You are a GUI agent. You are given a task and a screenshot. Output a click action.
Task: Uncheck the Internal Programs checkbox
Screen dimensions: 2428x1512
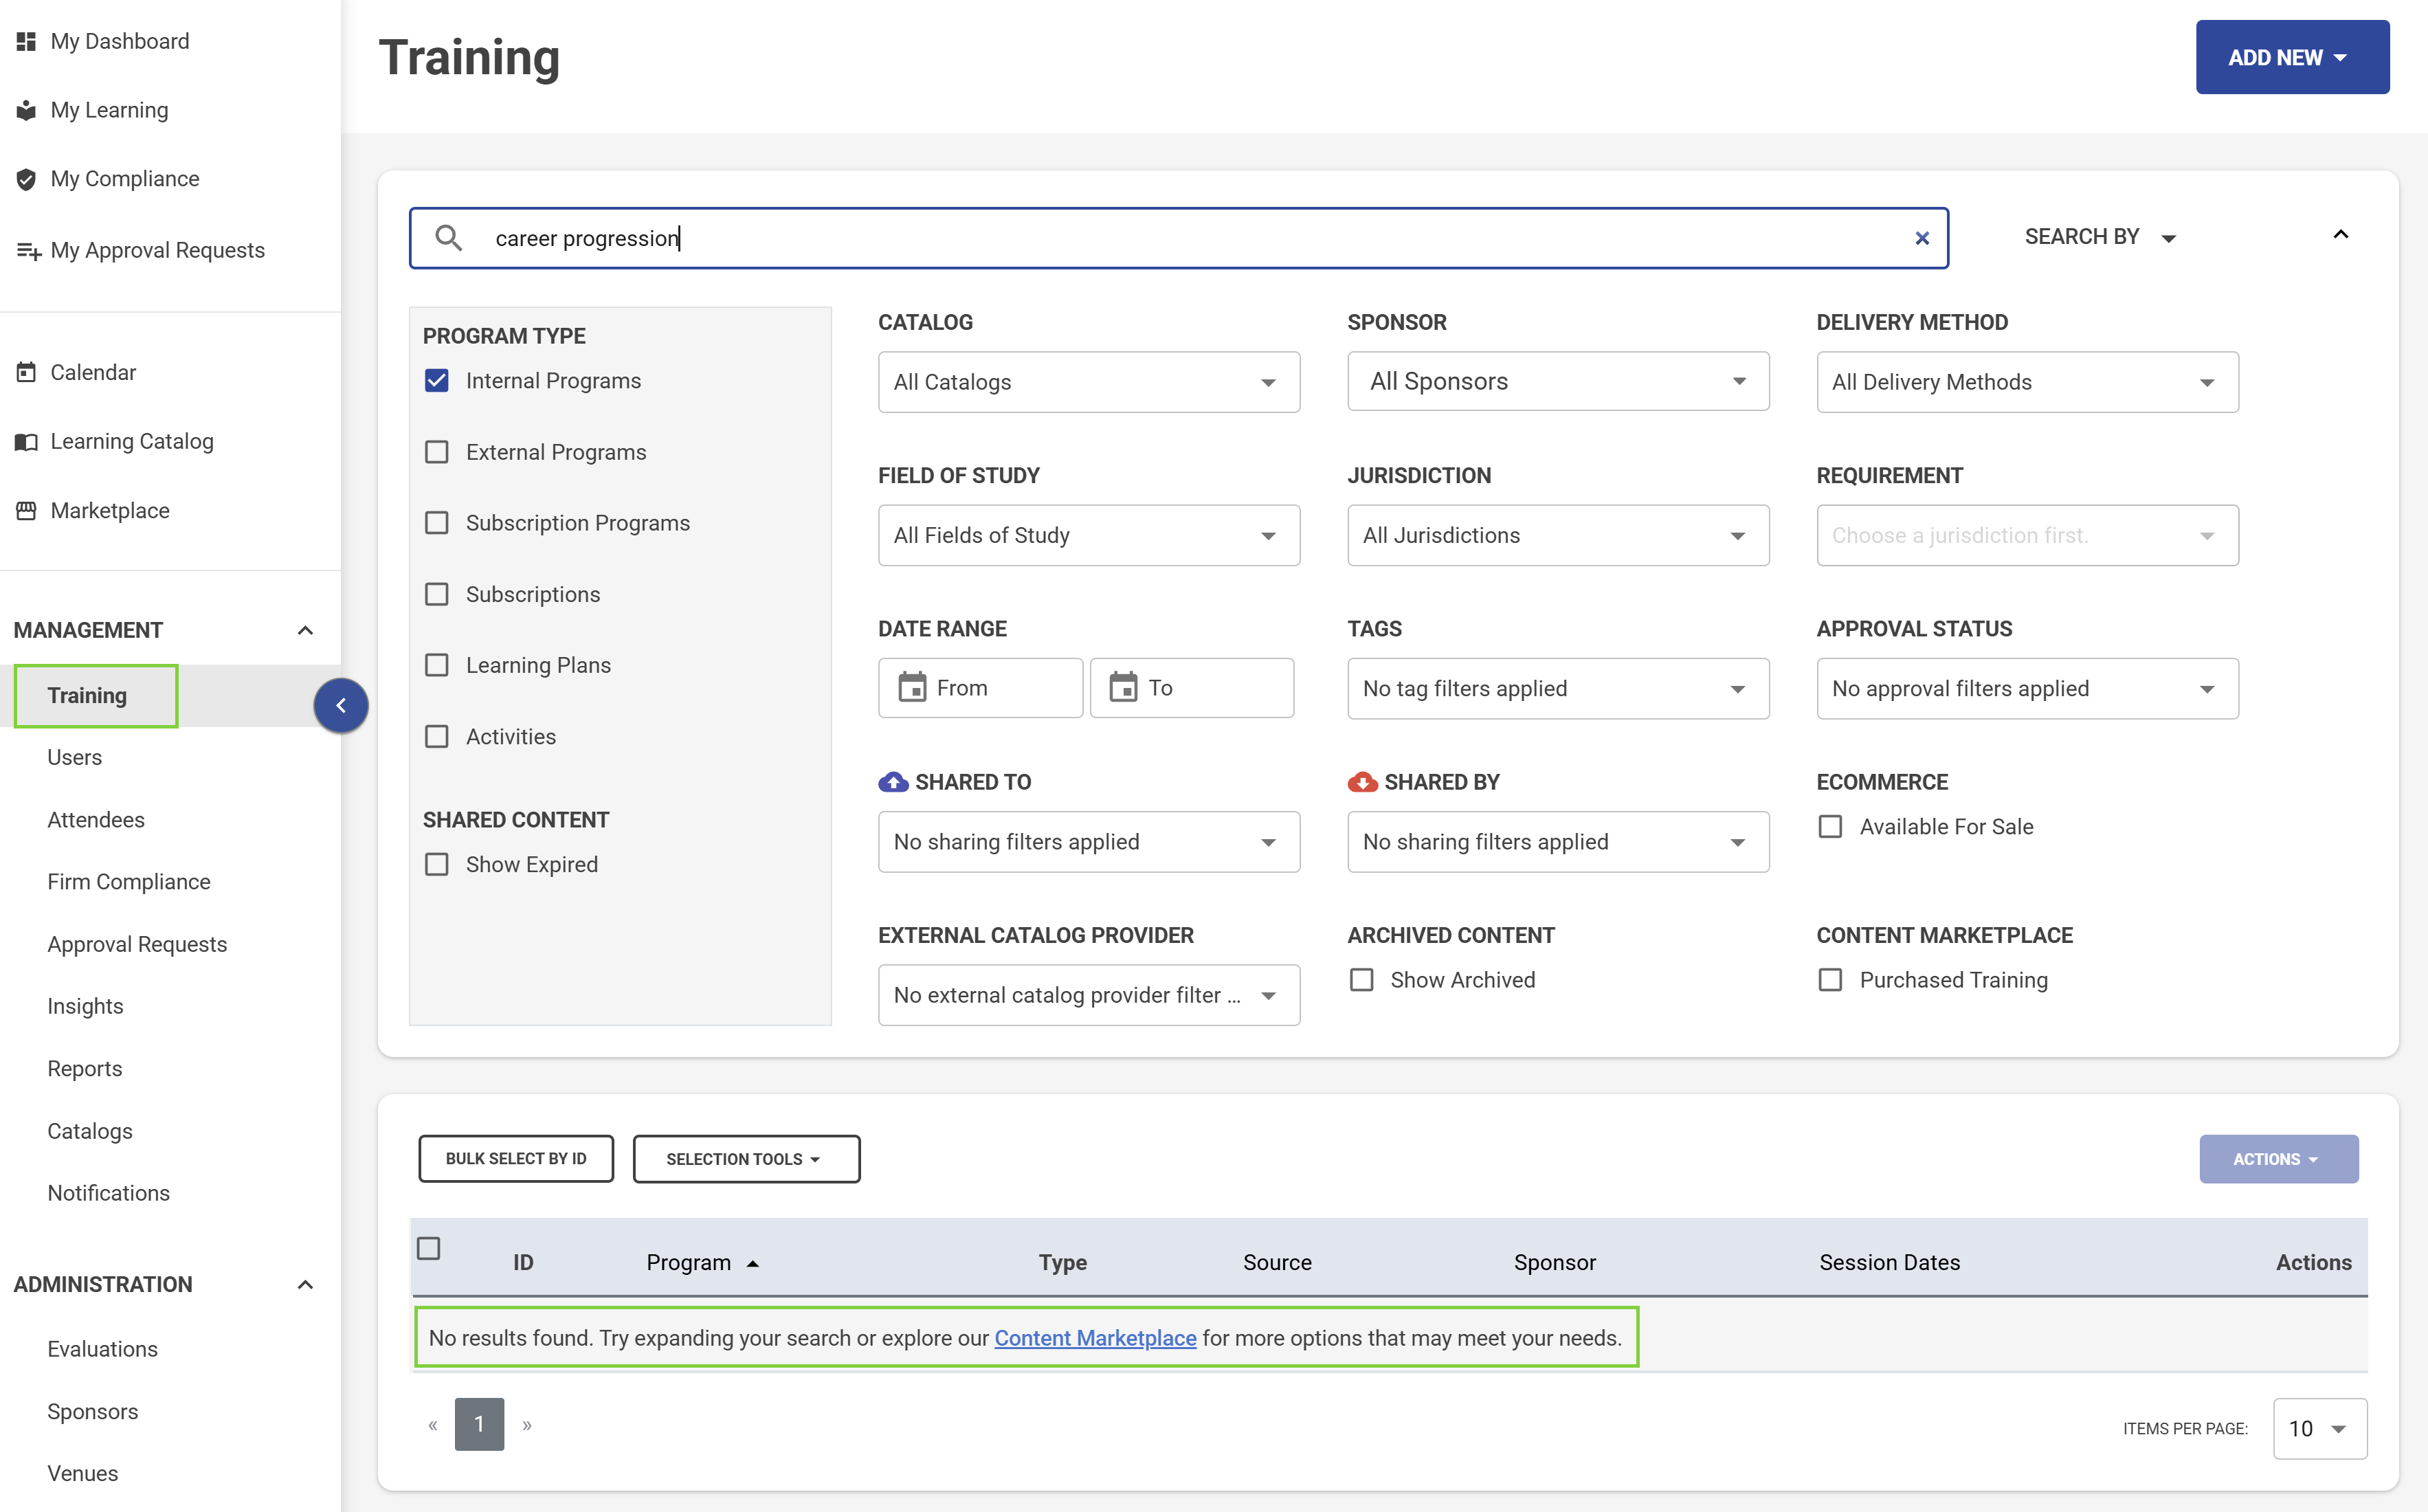(x=437, y=381)
